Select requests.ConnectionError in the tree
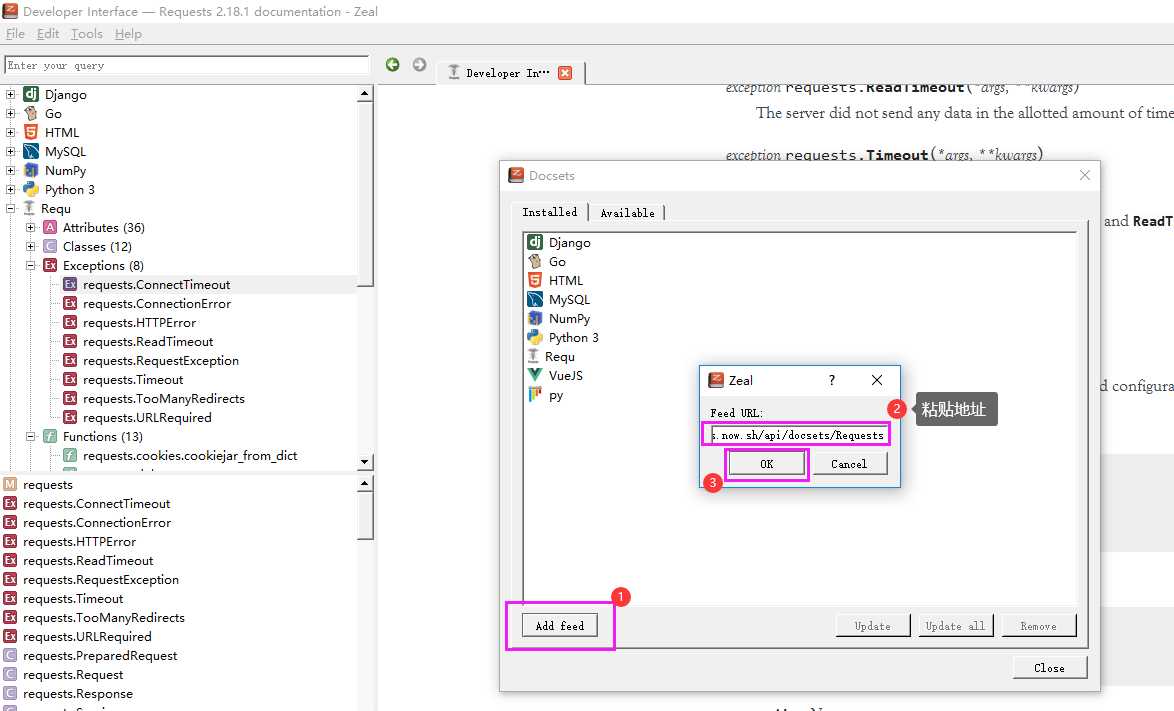 coord(156,303)
